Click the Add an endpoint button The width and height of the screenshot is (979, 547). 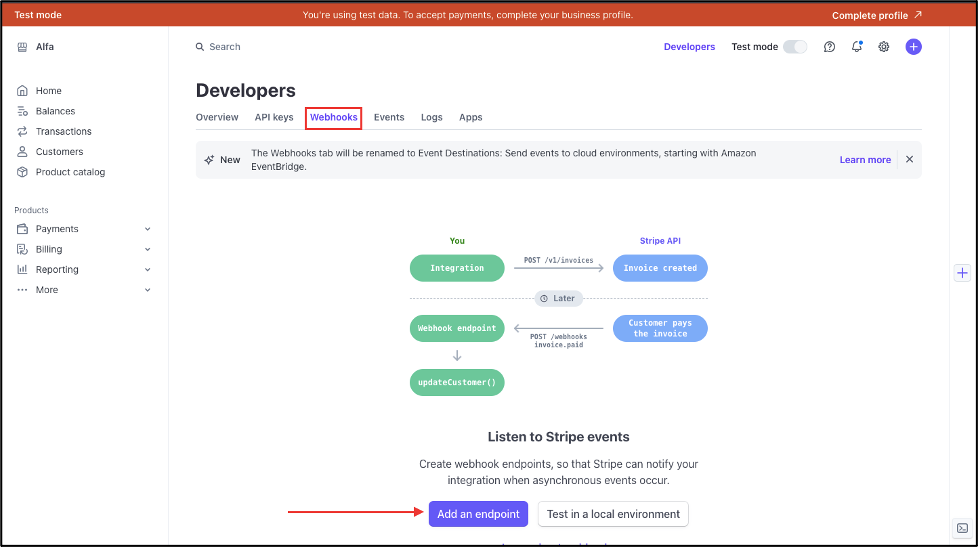point(478,514)
